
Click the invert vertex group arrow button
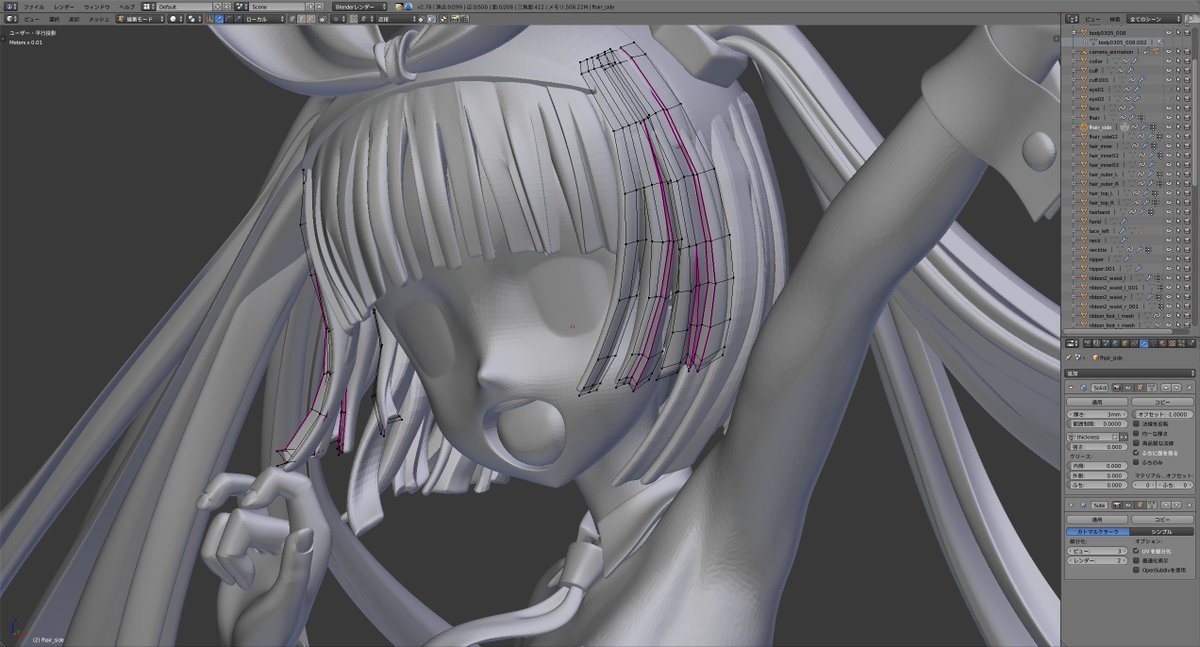pos(1125,437)
